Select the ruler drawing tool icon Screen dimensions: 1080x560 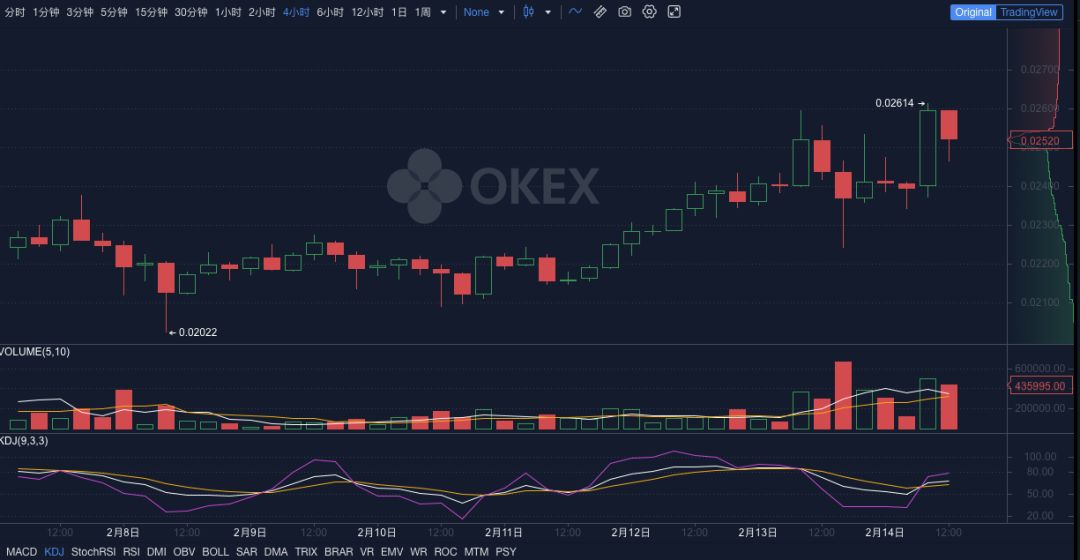600,12
